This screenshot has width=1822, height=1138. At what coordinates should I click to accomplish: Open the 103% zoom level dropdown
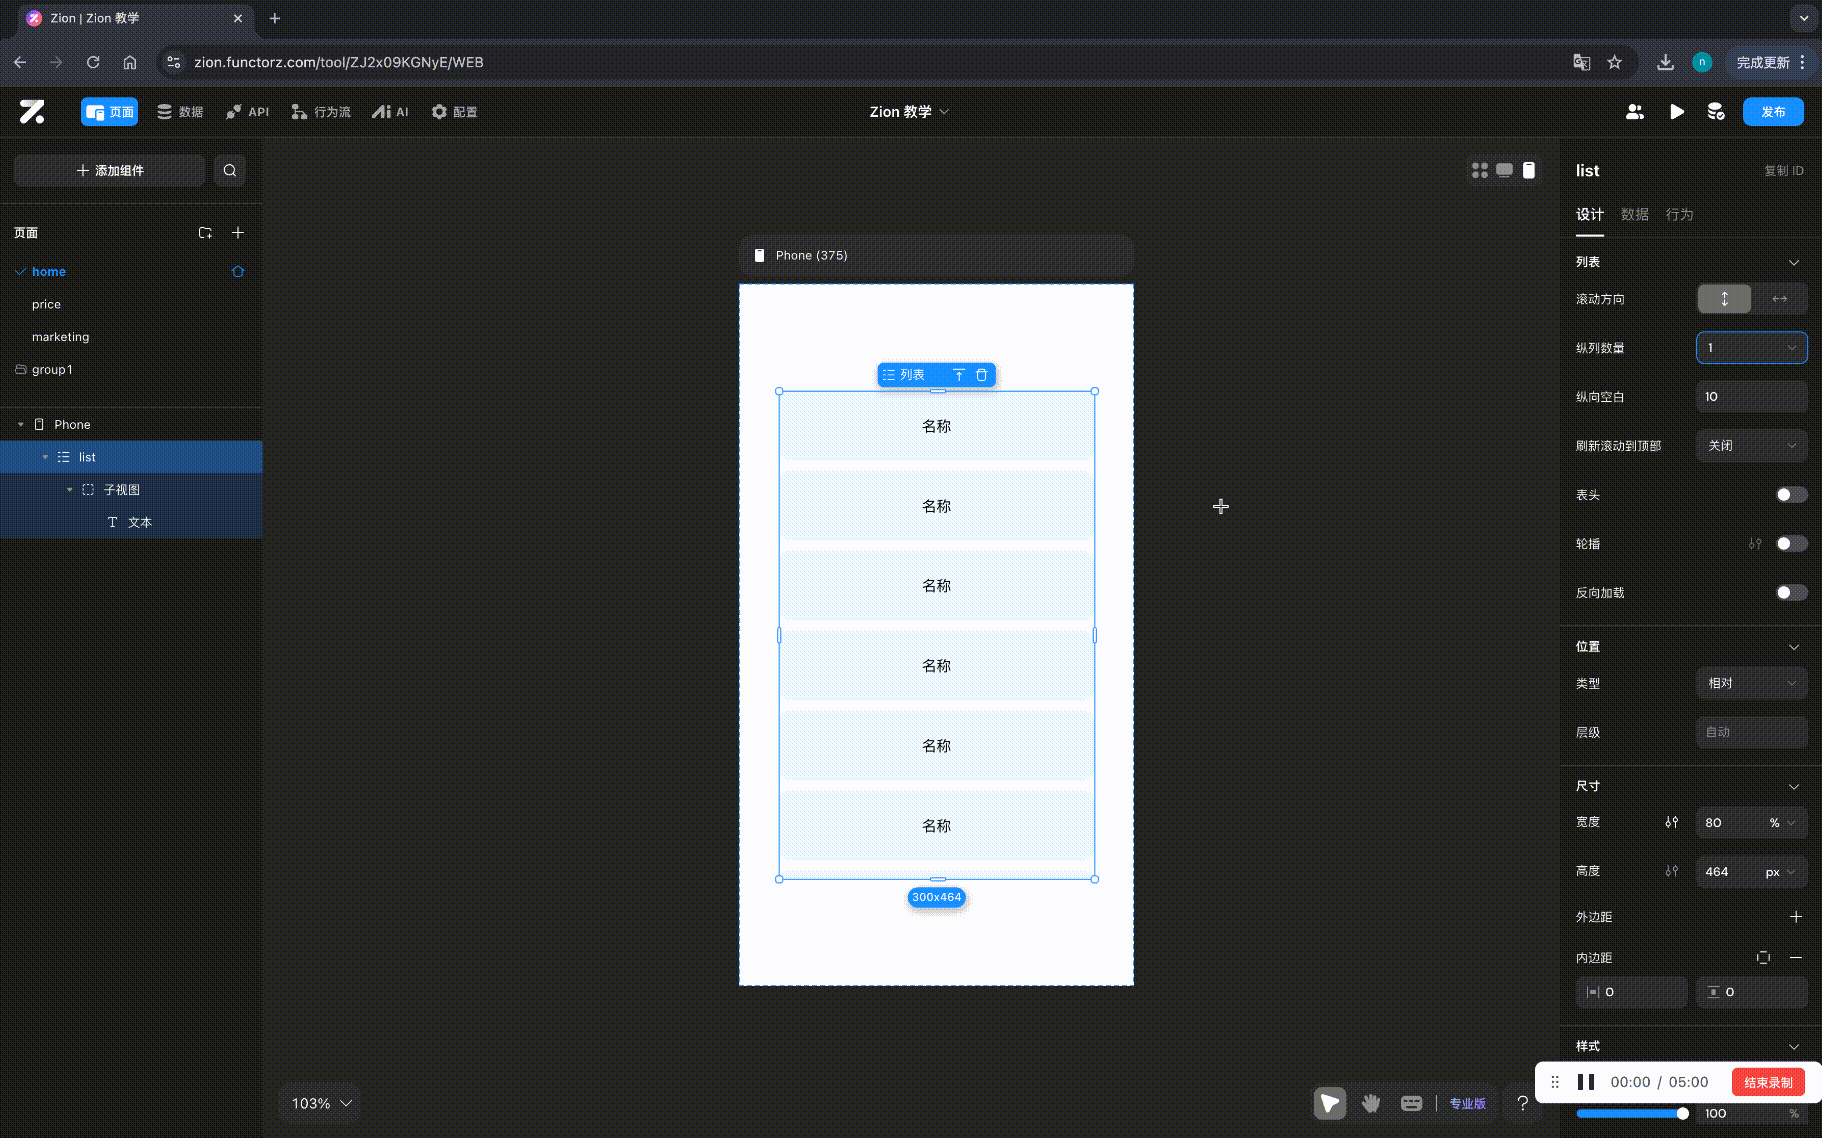321,1103
